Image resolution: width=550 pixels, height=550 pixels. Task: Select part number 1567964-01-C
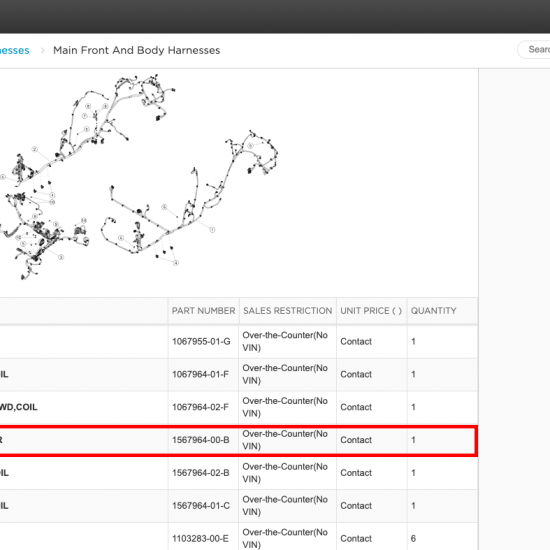[201, 505]
